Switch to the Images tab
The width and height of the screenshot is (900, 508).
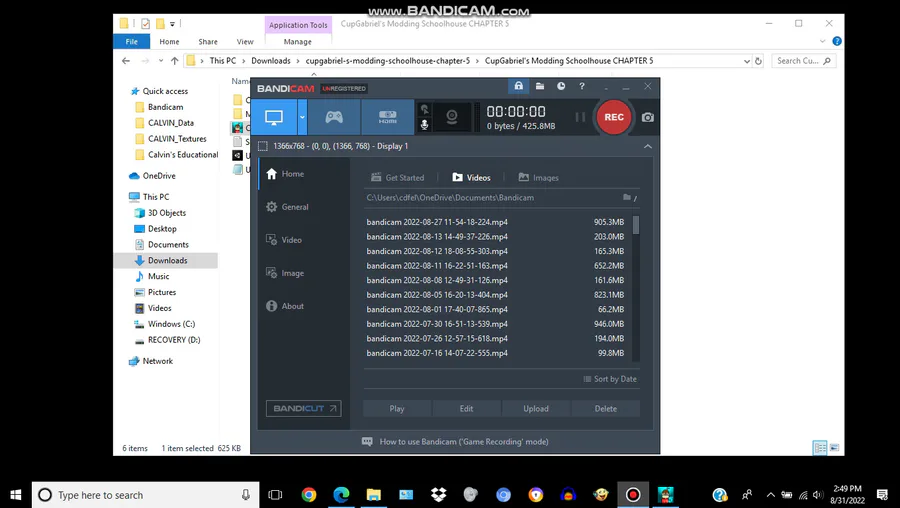click(x=538, y=178)
